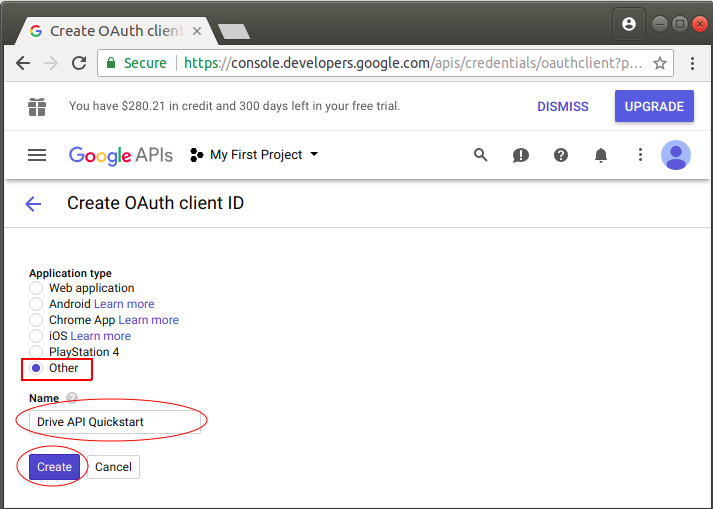
Task: Select Chrome App application type
Action: click(x=36, y=320)
